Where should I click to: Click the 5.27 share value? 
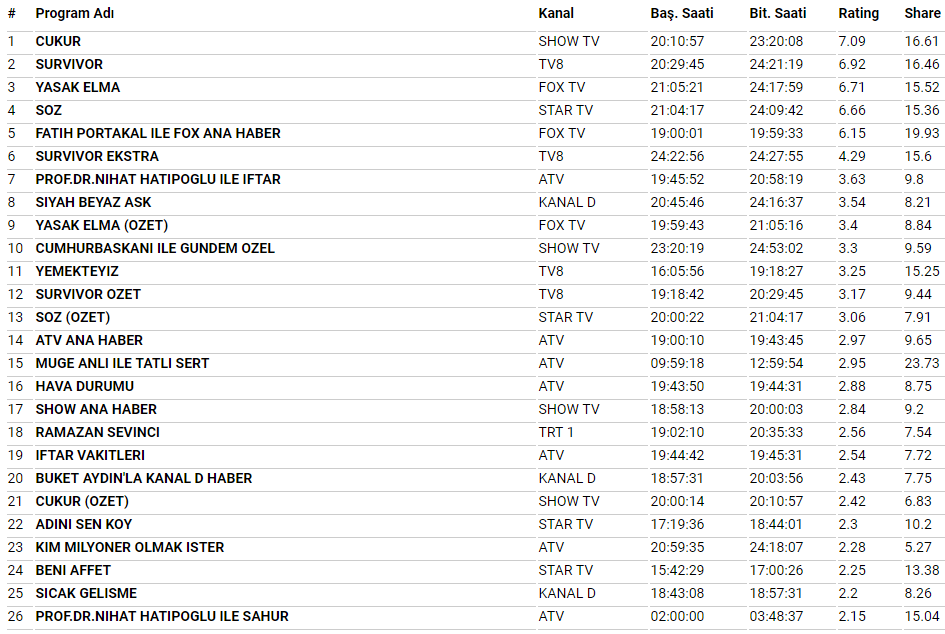[x=918, y=547]
